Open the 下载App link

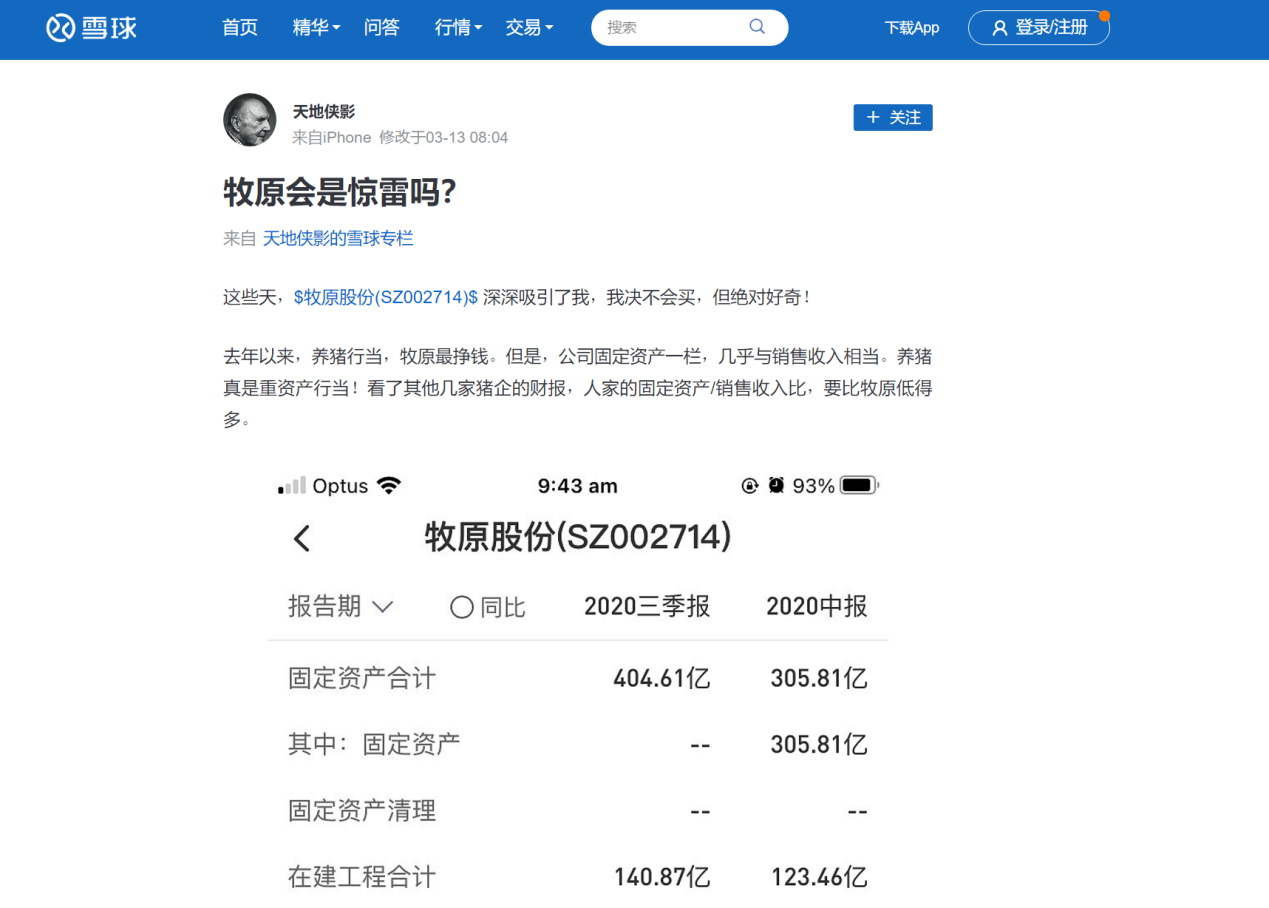click(912, 28)
